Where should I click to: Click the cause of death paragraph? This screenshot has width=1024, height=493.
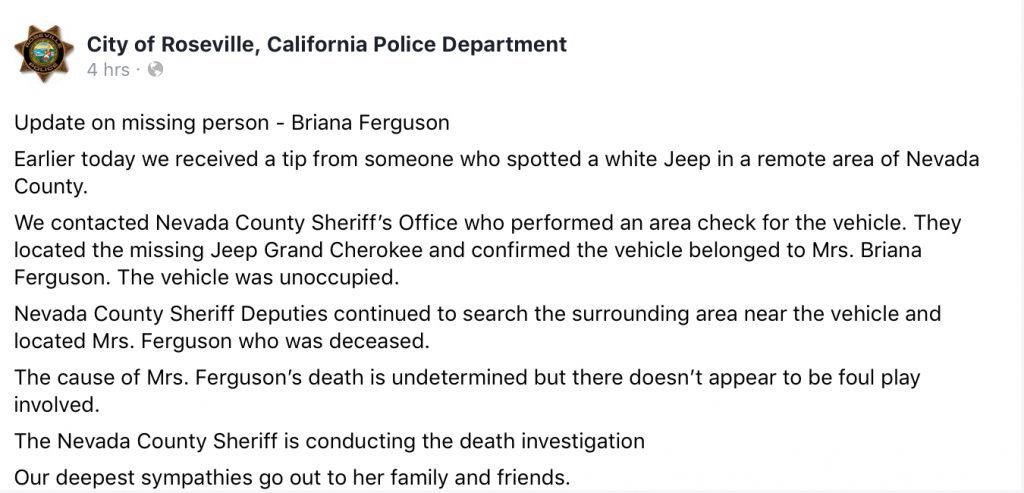[x=467, y=391]
